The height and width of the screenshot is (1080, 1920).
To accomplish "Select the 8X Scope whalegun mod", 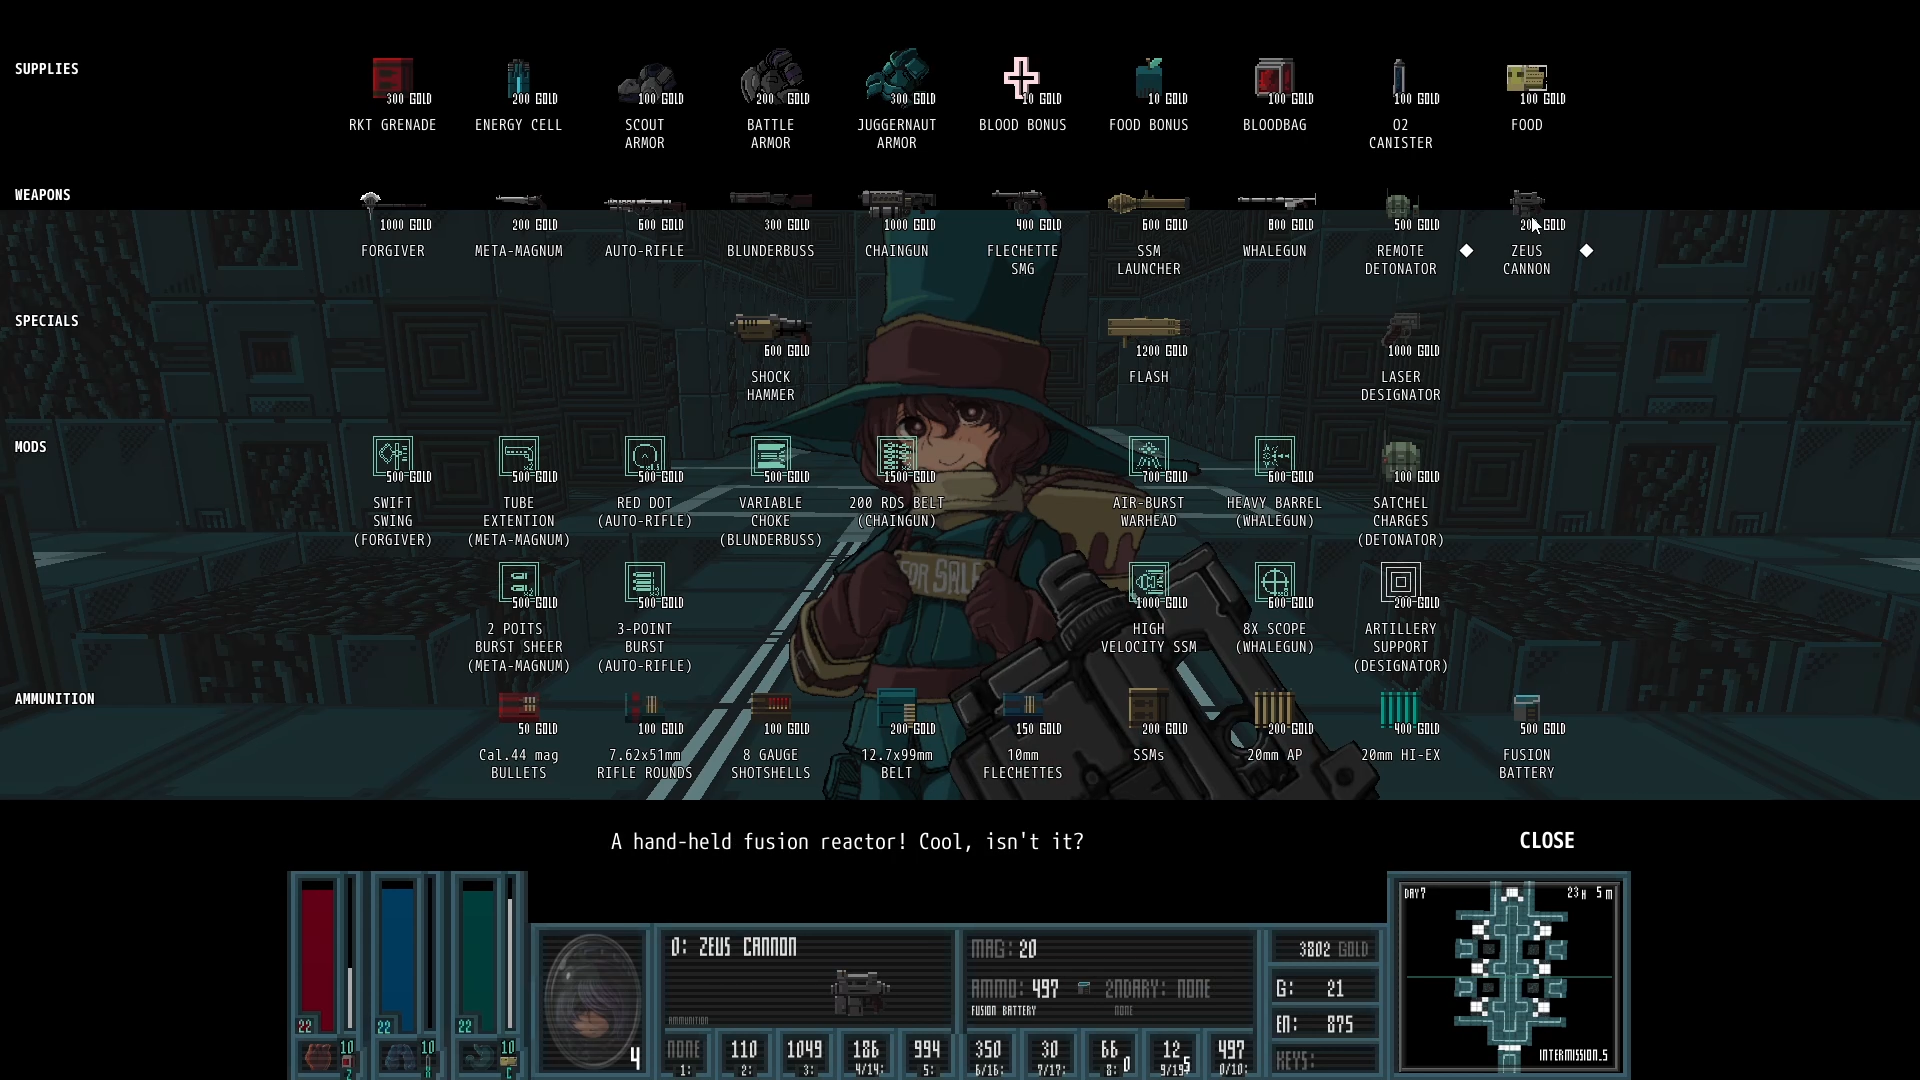I will [x=1274, y=582].
